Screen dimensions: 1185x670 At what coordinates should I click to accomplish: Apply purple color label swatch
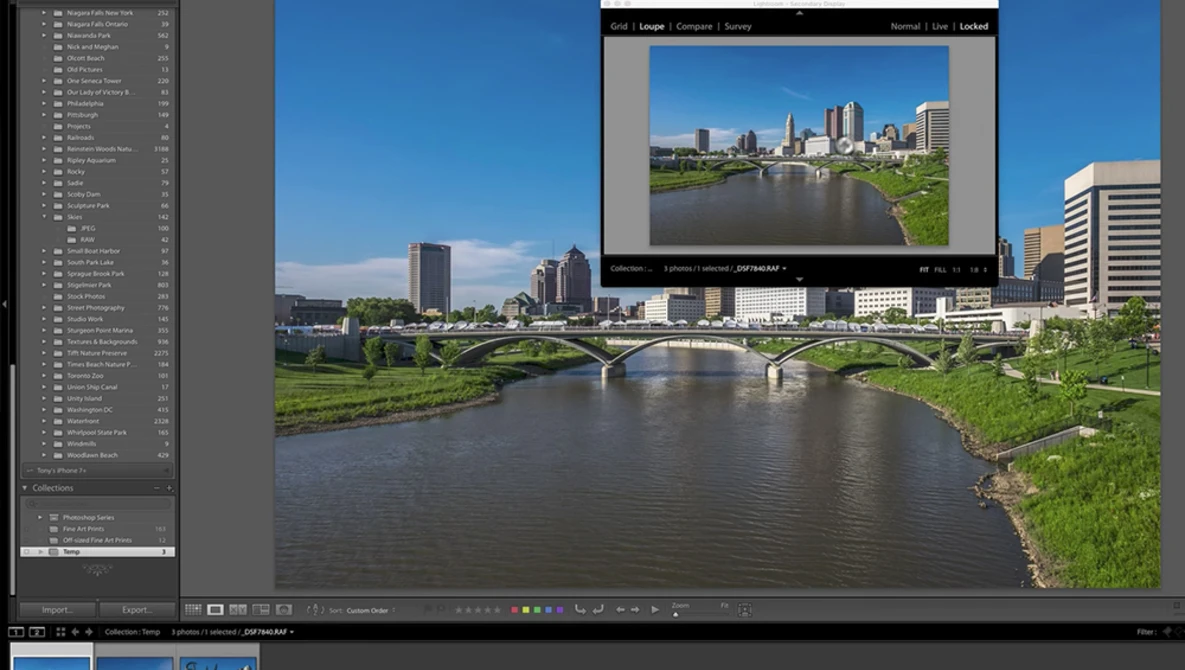(560, 610)
